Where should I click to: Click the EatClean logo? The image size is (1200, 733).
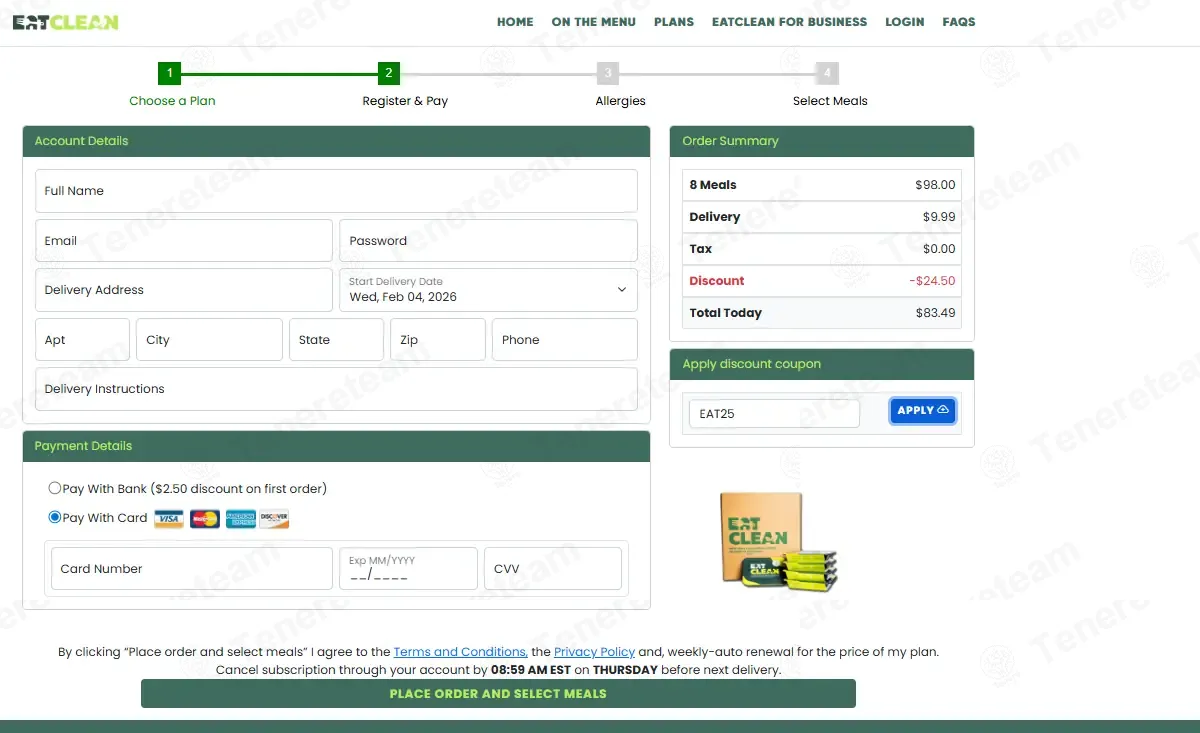(x=65, y=22)
